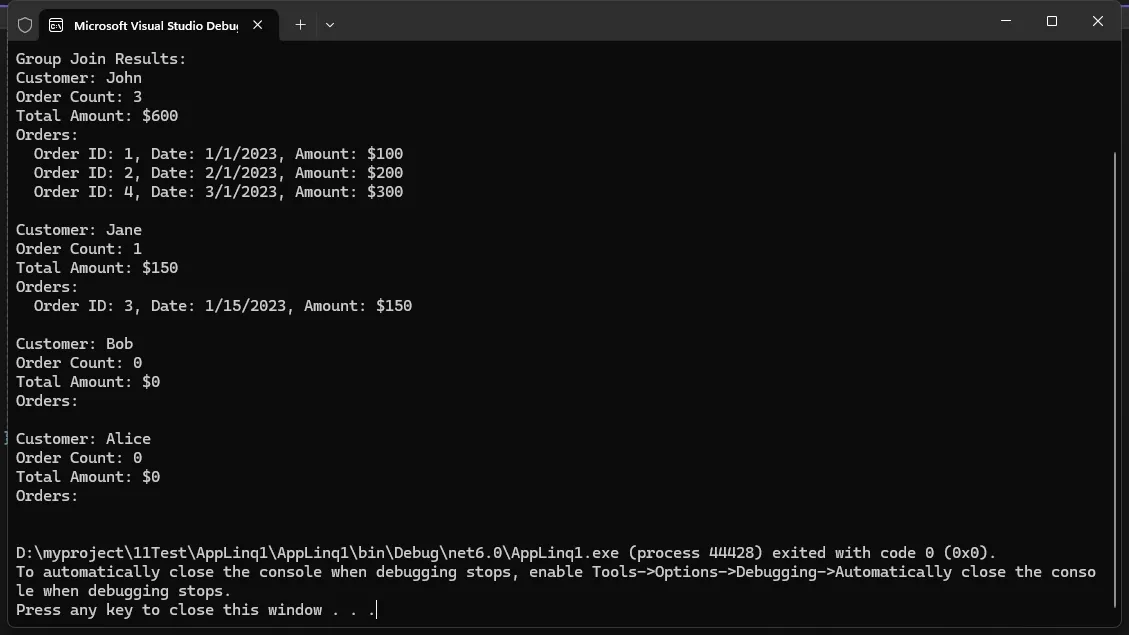Click the console icon on the tab

[56, 25]
